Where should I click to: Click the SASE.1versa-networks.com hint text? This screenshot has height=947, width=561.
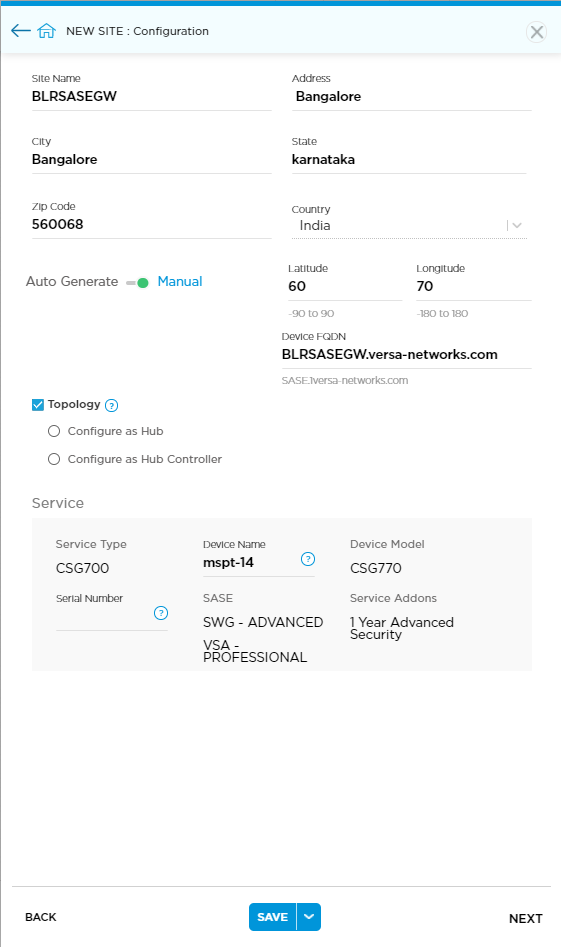pos(345,380)
